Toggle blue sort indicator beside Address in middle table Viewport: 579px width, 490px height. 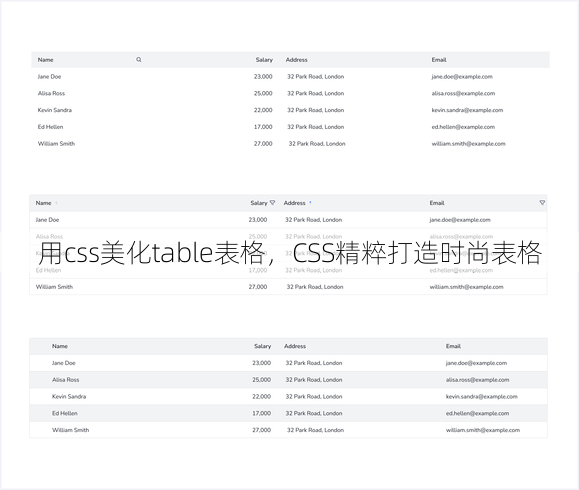click(x=310, y=203)
